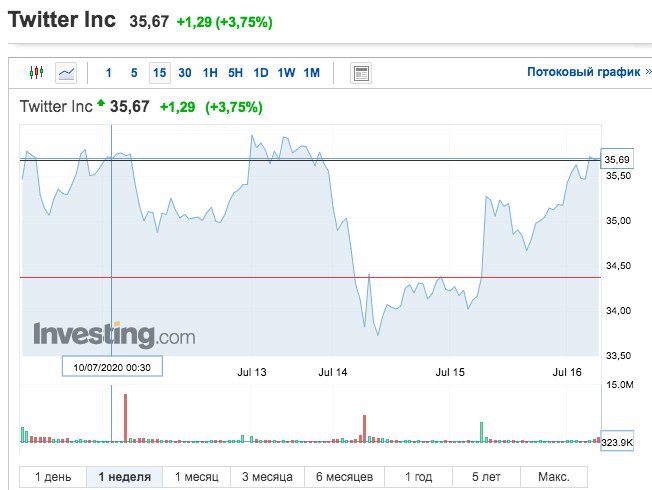Viewport: 652px width, 490px height.
Task: Switch to the 1 месяц range tab
Action: [x=197, y=477]
